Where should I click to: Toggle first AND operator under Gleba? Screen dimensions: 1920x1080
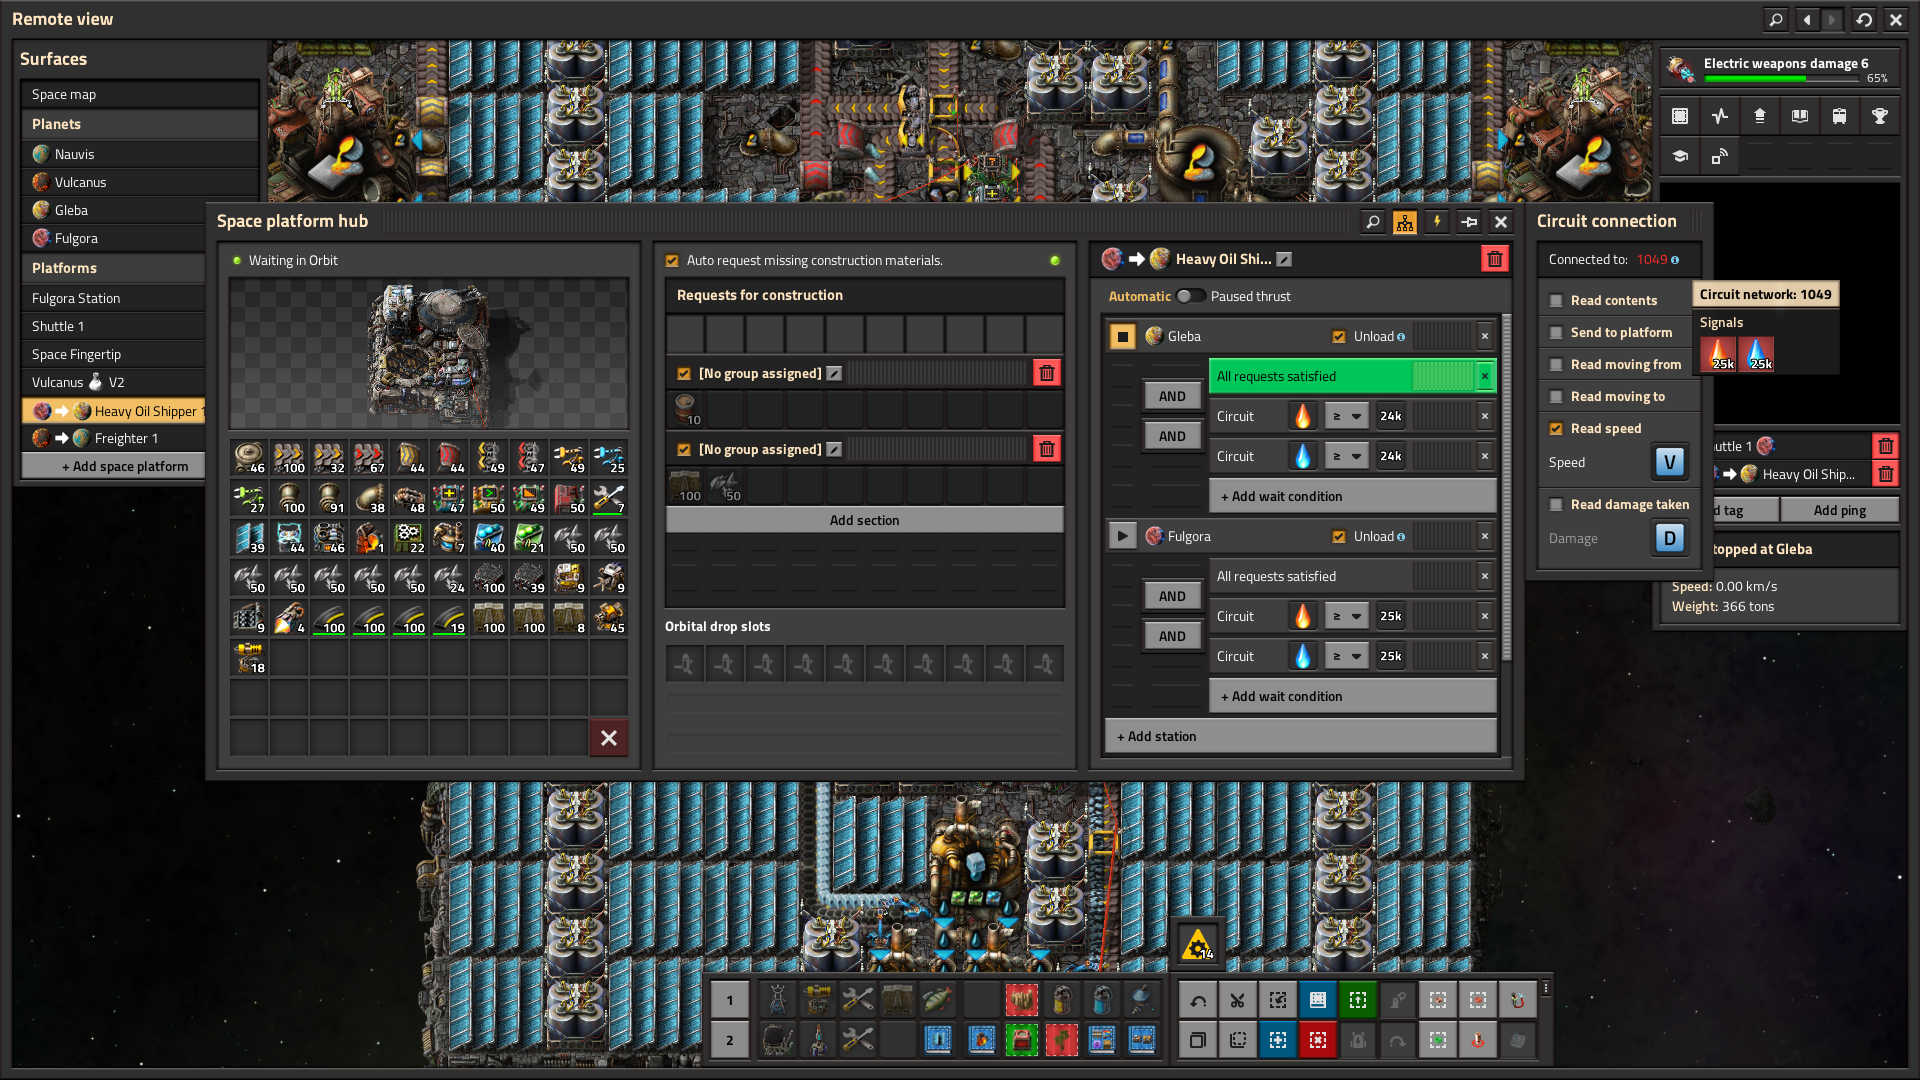pyautogui.click(x=1173, y=396)
